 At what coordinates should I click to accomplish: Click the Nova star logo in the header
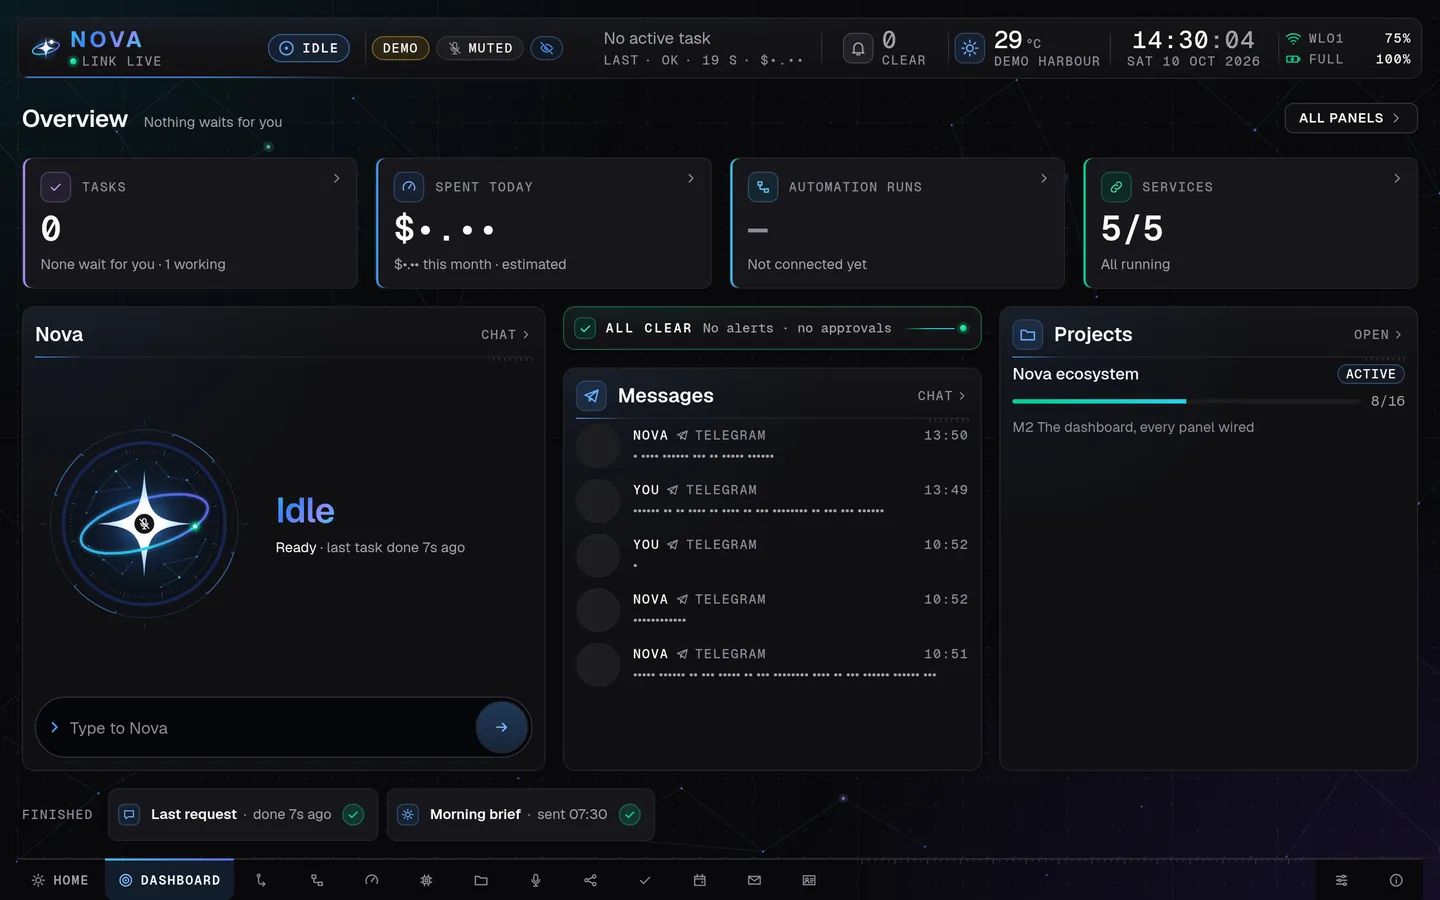click(x=46, y=48)
